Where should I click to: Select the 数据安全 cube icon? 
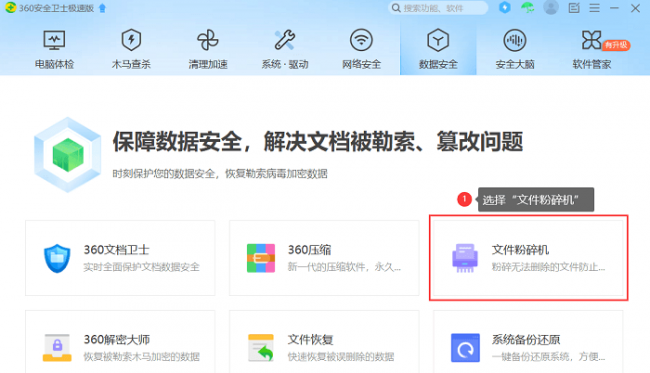(x=438, y=40)
